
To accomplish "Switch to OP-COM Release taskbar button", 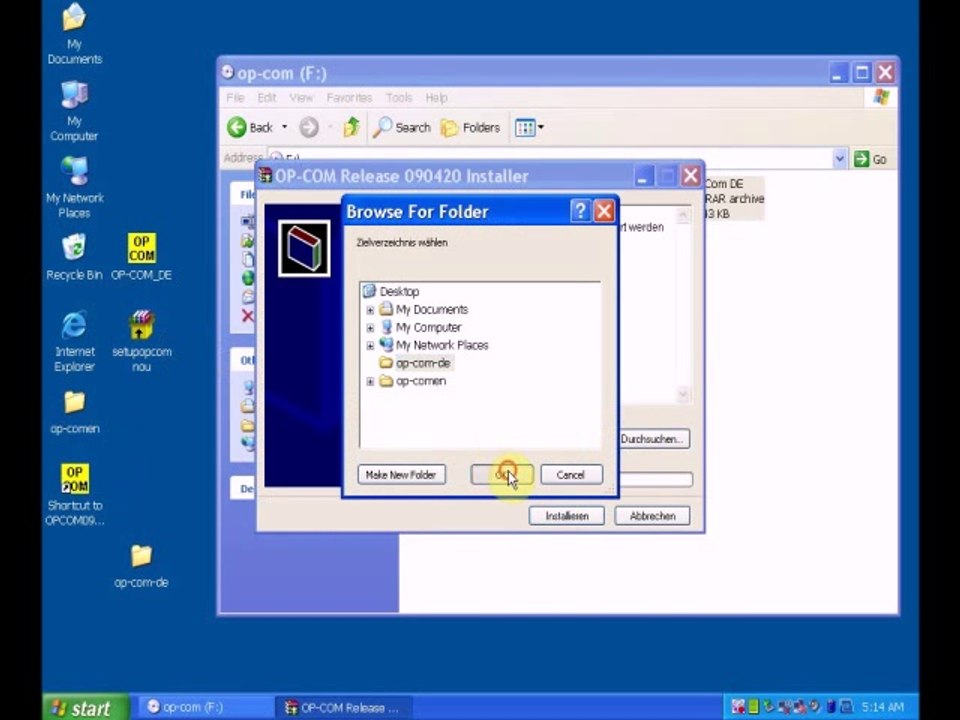I will coord(343,707).
